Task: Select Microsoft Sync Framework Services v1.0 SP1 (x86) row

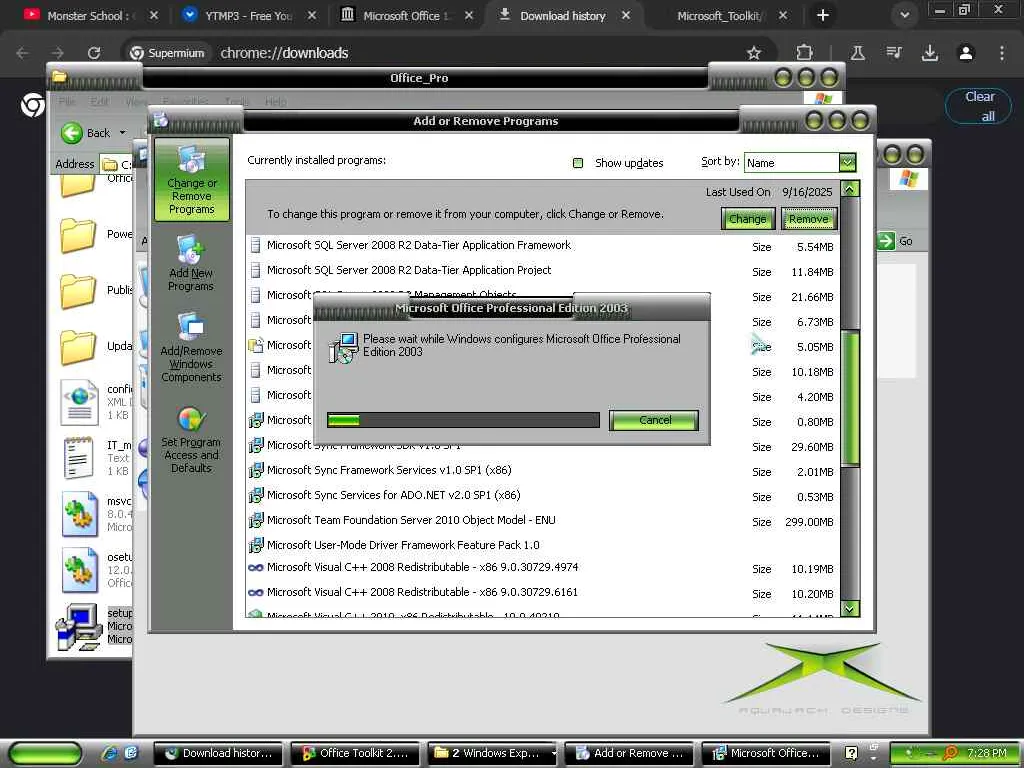Action: point(542,470)
